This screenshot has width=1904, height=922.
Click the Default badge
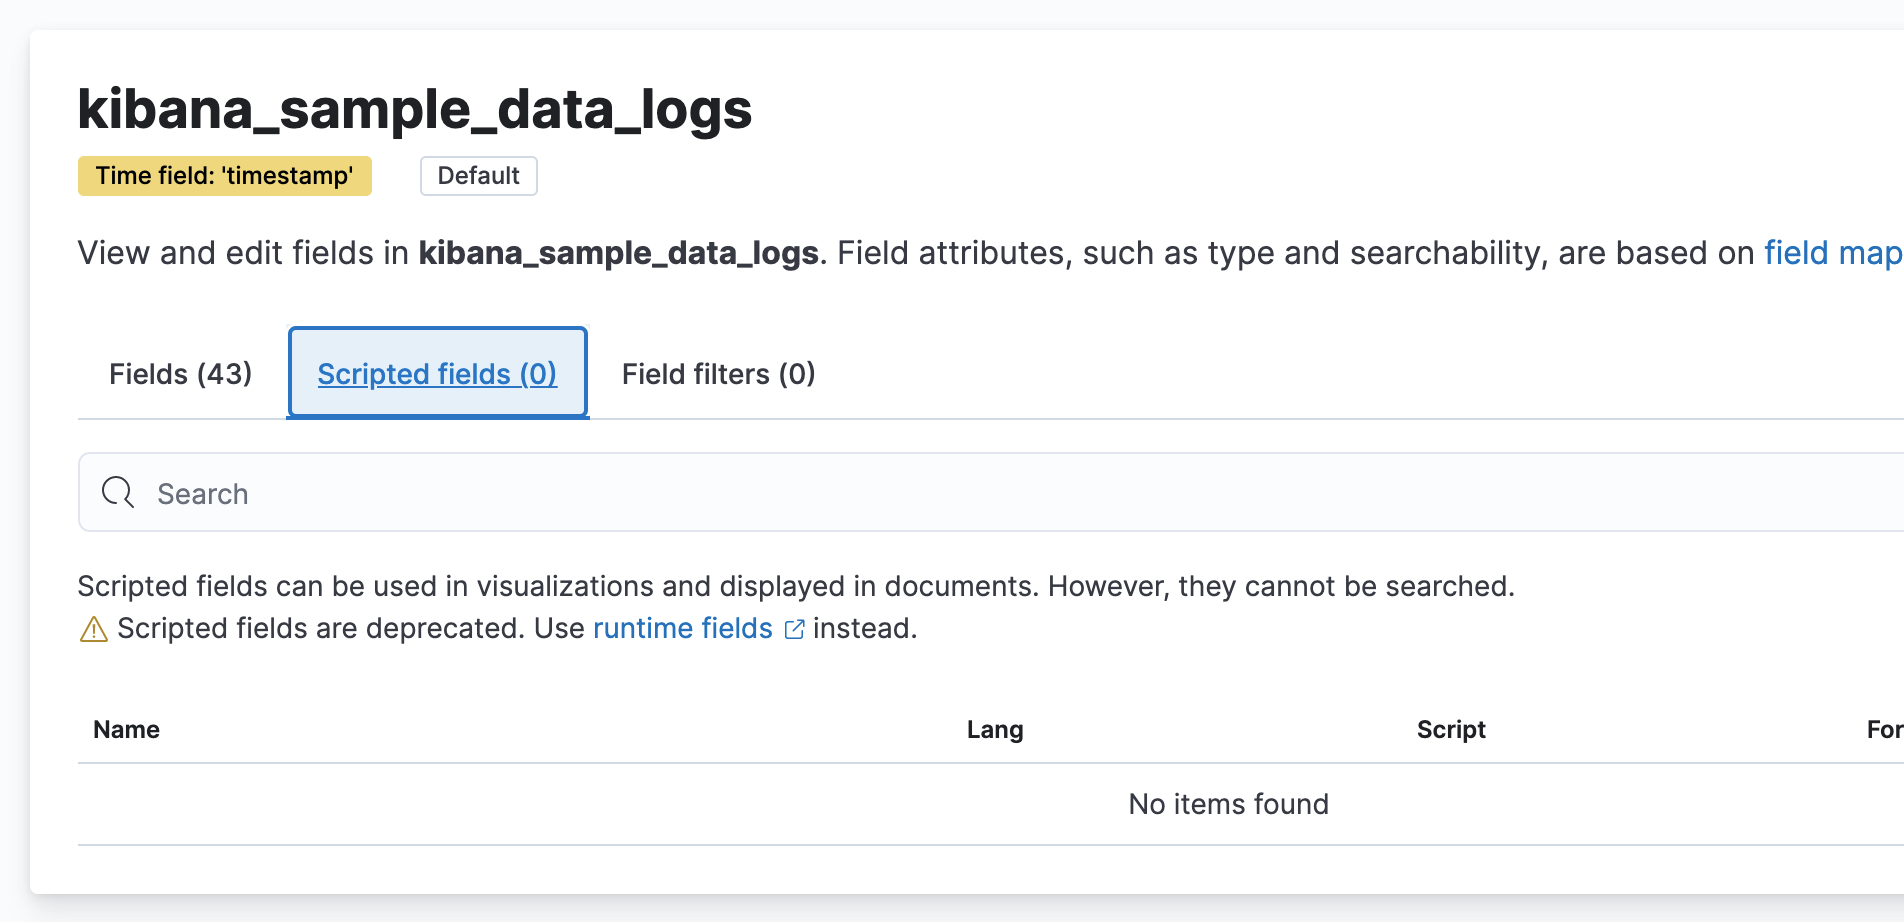click(x=478, y=176)
